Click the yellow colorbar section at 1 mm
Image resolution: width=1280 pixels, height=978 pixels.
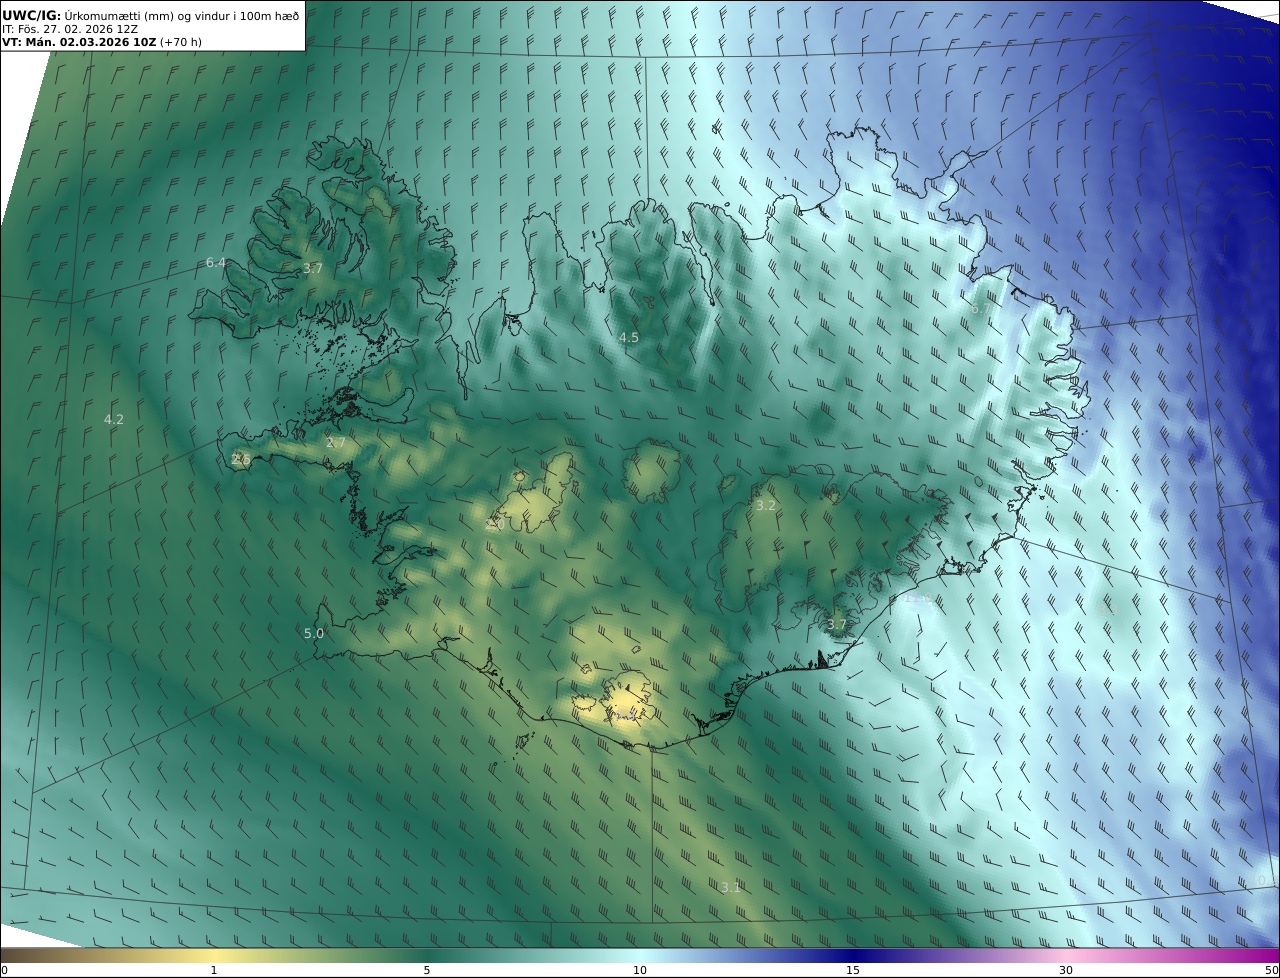pyautogui.click(x=213, y=955)
